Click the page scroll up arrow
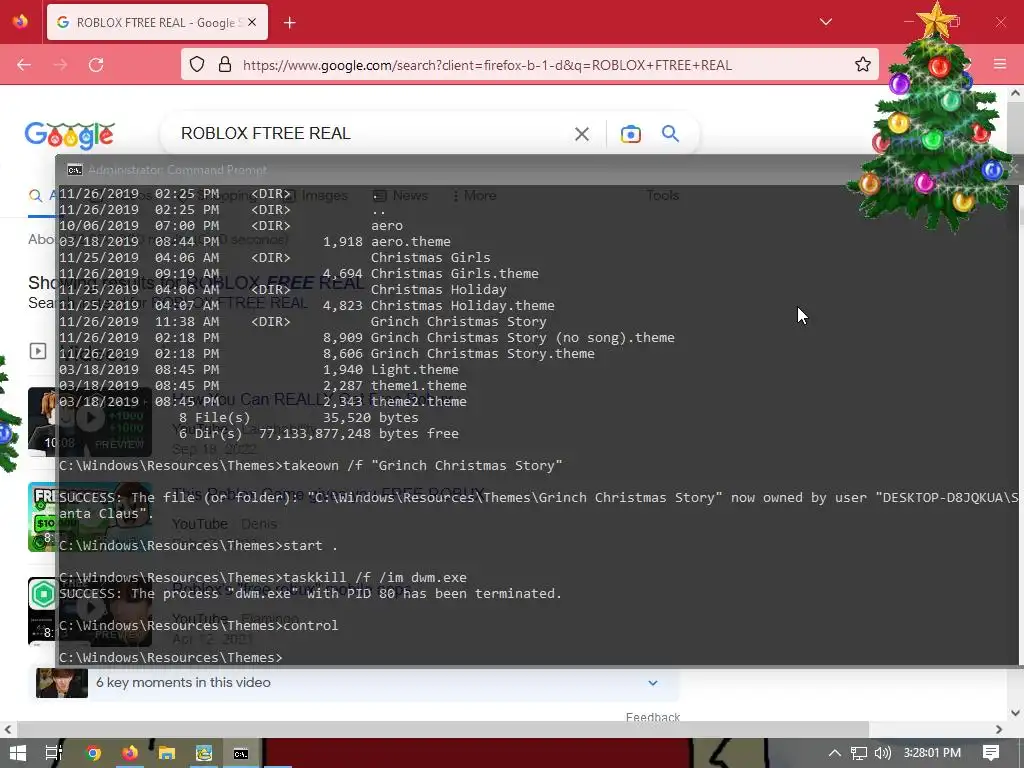 click(x=1016, y=93)
